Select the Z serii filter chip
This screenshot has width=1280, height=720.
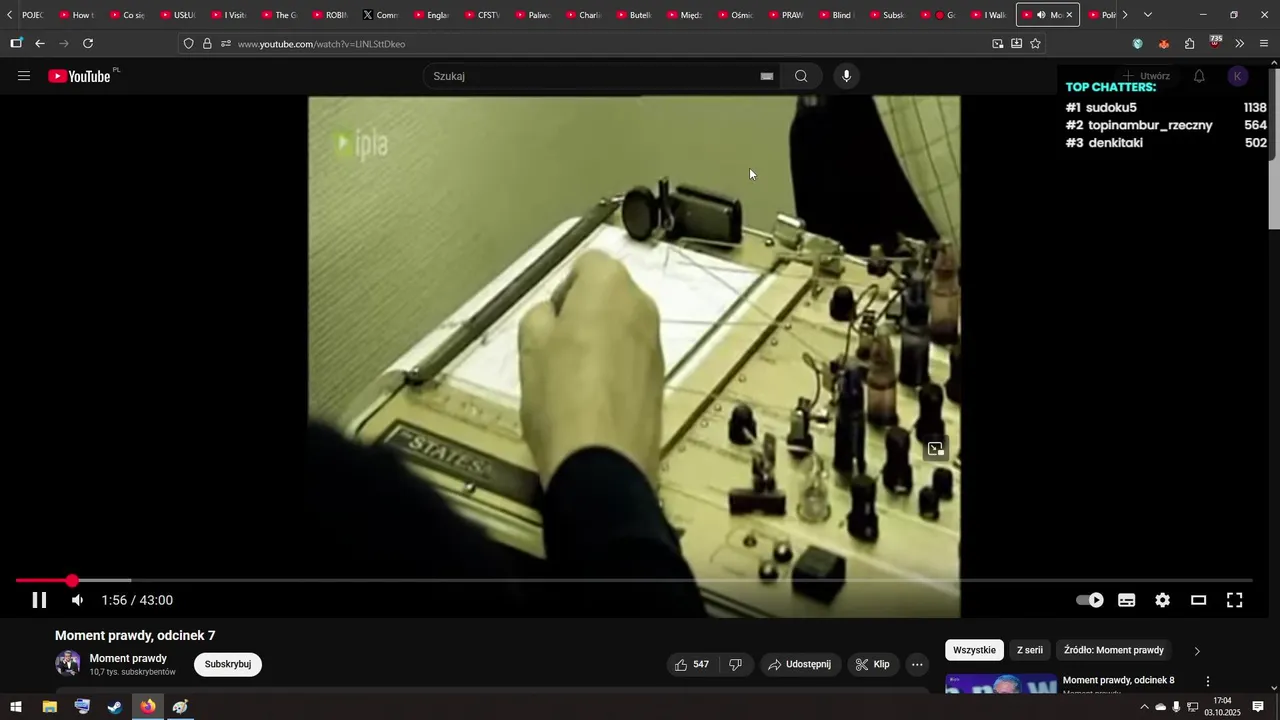[1030, 650]
